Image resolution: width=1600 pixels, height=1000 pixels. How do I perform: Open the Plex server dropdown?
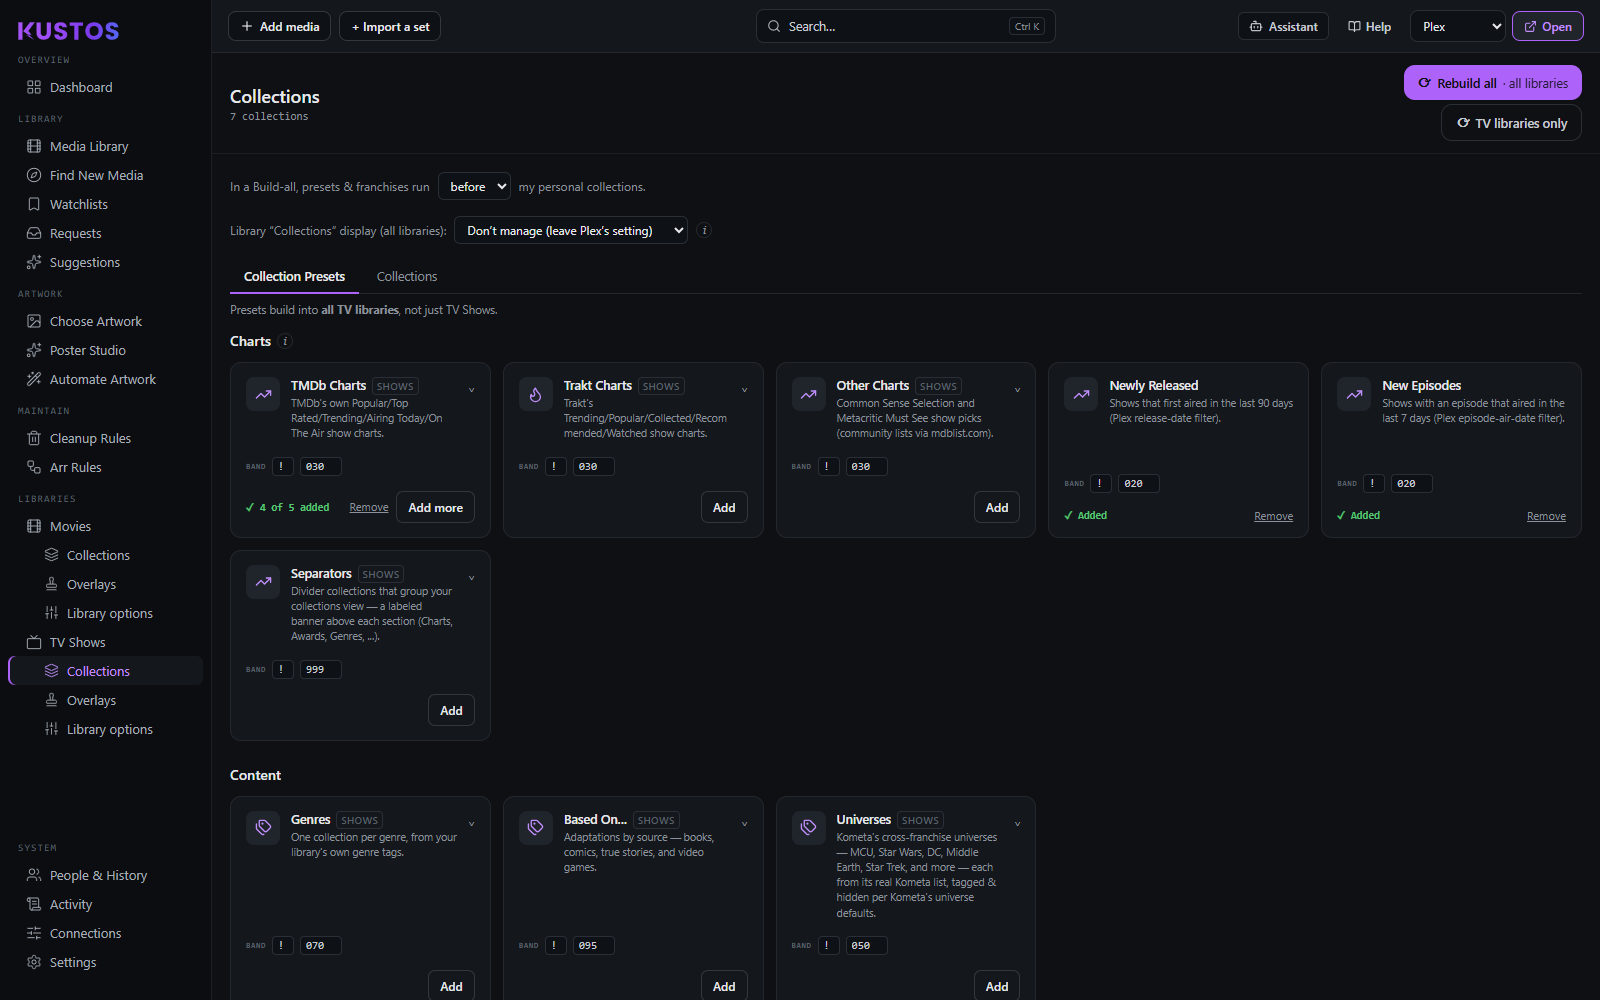tap(1458, 26)
